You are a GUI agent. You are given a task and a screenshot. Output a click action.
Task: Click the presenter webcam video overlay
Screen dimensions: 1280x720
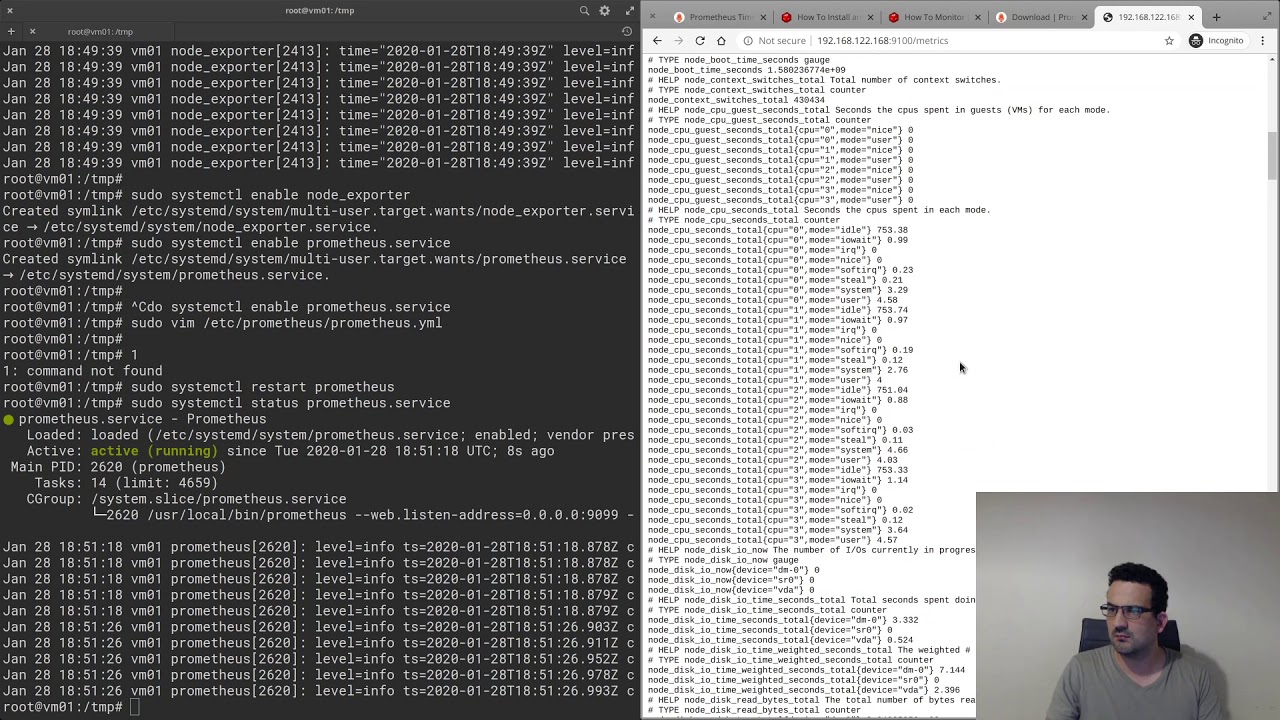(x=1127, y=605)
